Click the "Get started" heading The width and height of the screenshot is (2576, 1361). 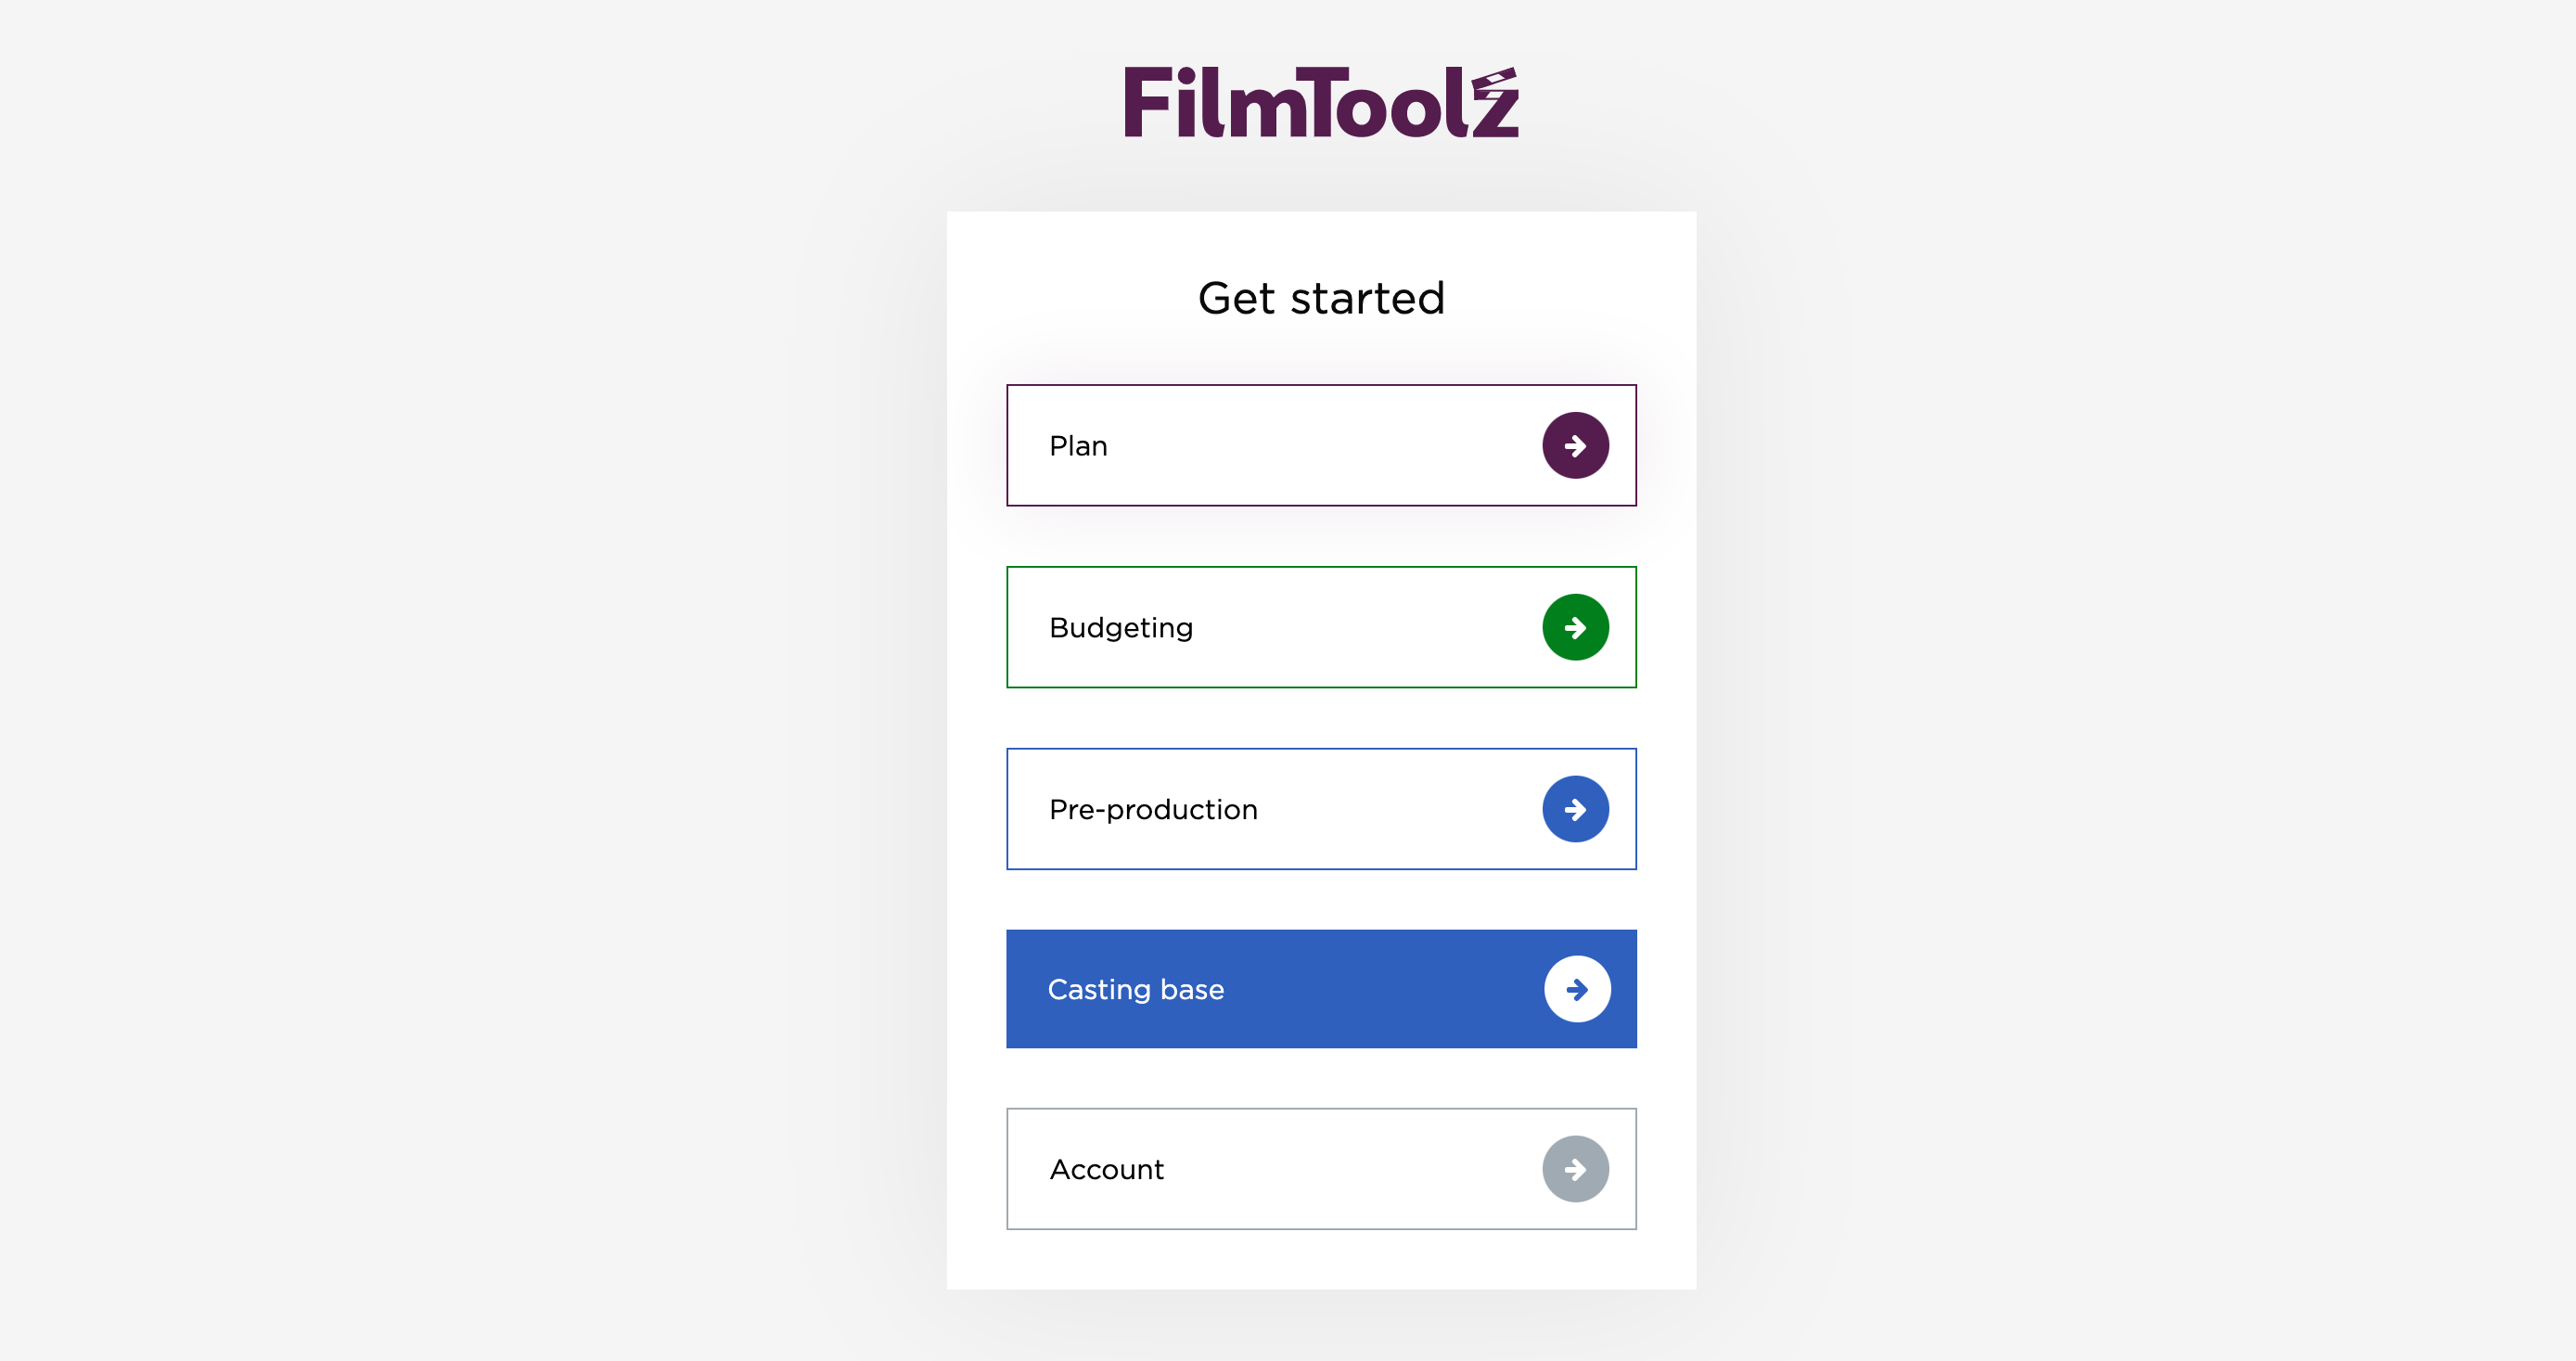(1321, 298)
